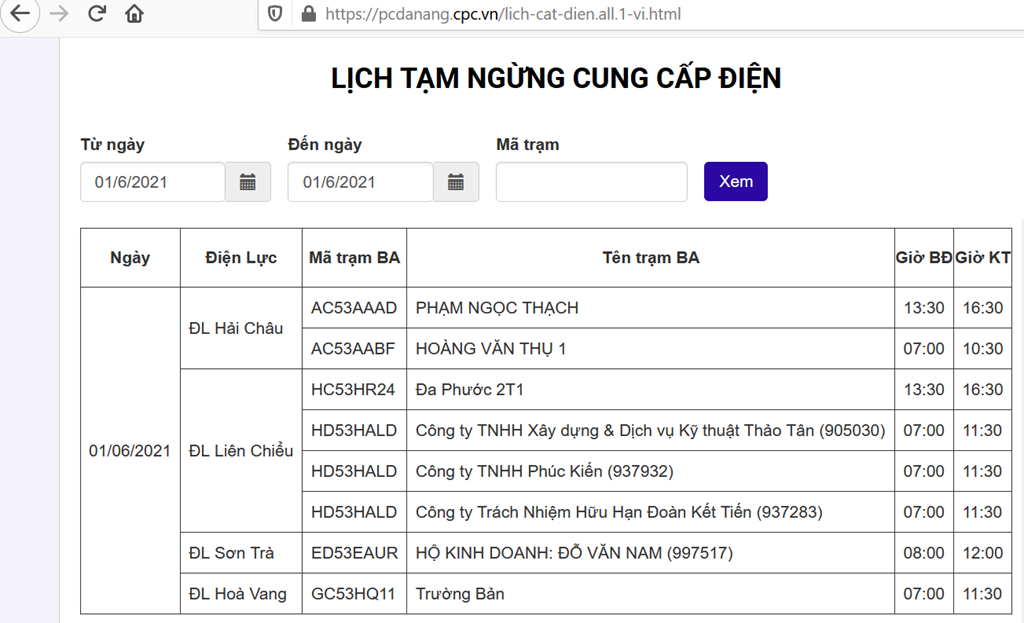Click station code ED53EAUR
This screenshot has width=1024, height=623.
tap(354, 552)
